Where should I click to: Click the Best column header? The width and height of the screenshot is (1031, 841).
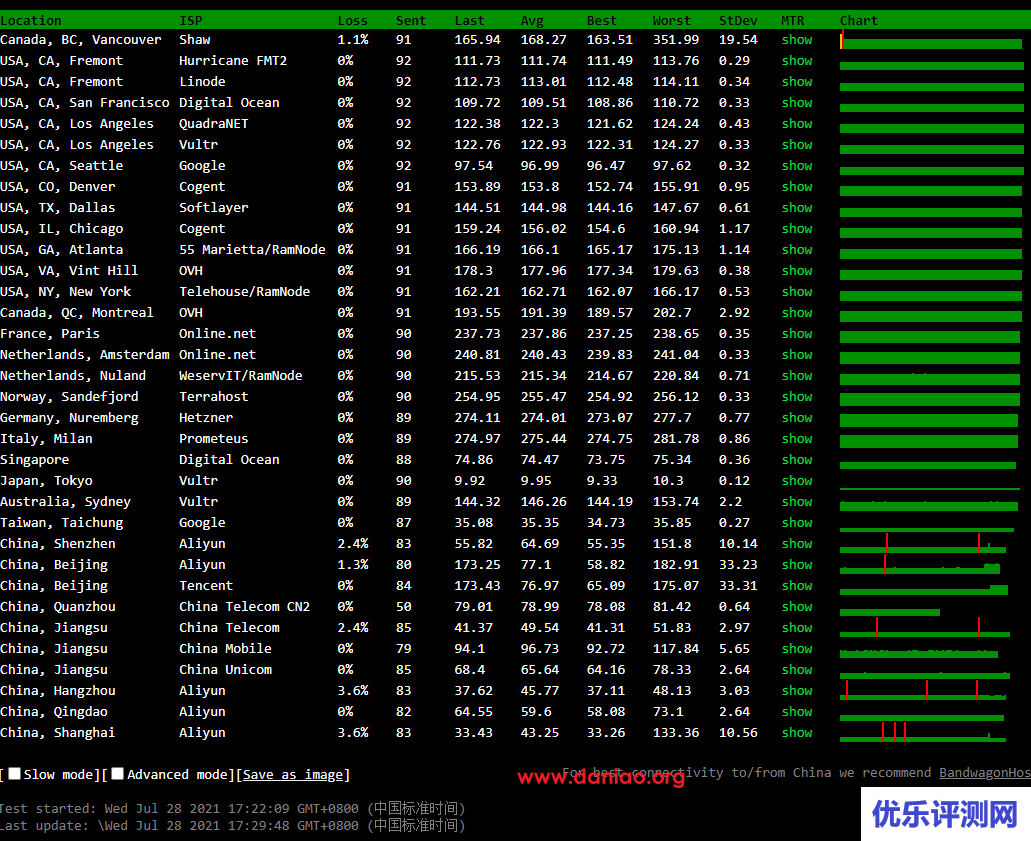(x=602, y=20)
